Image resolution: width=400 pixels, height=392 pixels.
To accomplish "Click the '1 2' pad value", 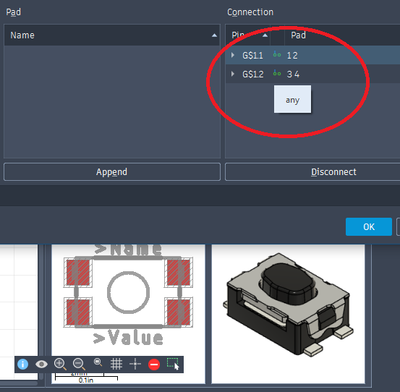I will [292, 55].
